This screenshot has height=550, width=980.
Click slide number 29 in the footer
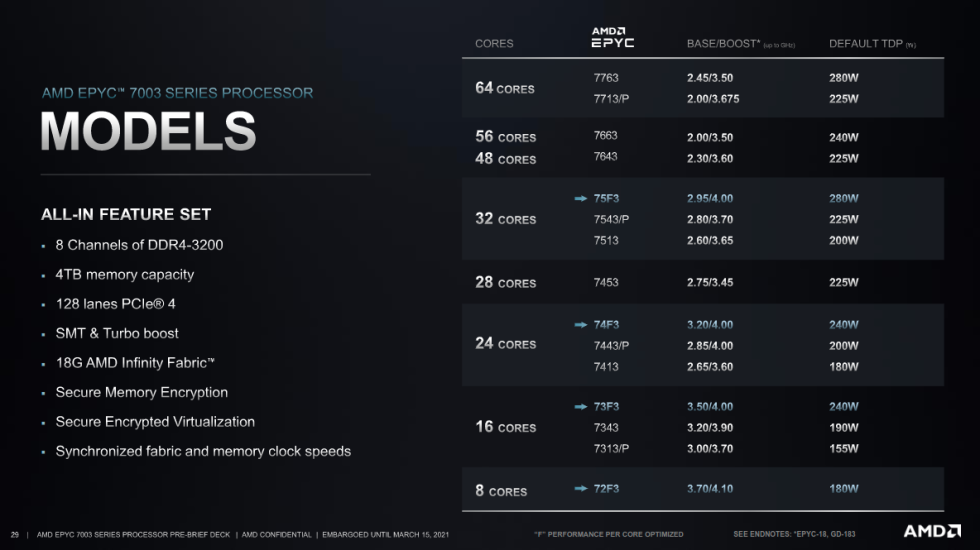pos(14,535)
